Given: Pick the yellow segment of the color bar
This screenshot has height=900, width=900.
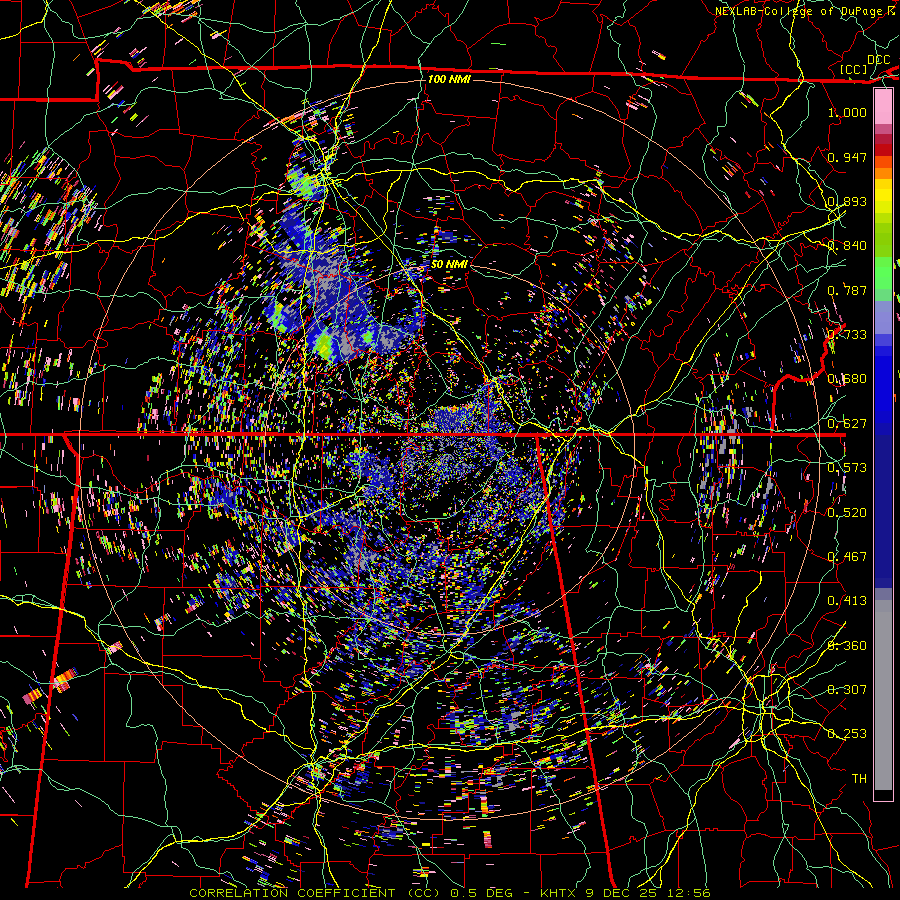Looking at the screenshot, I should click(x=883, y=196).
